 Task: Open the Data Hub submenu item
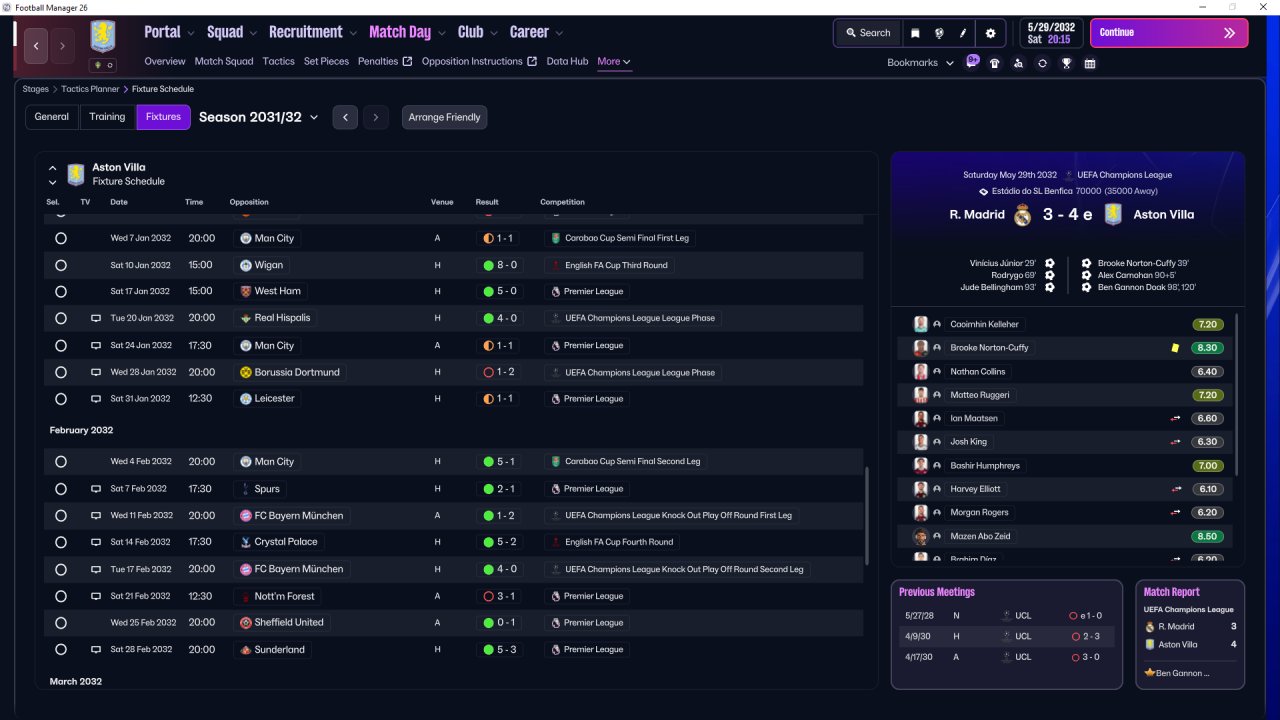567,61
